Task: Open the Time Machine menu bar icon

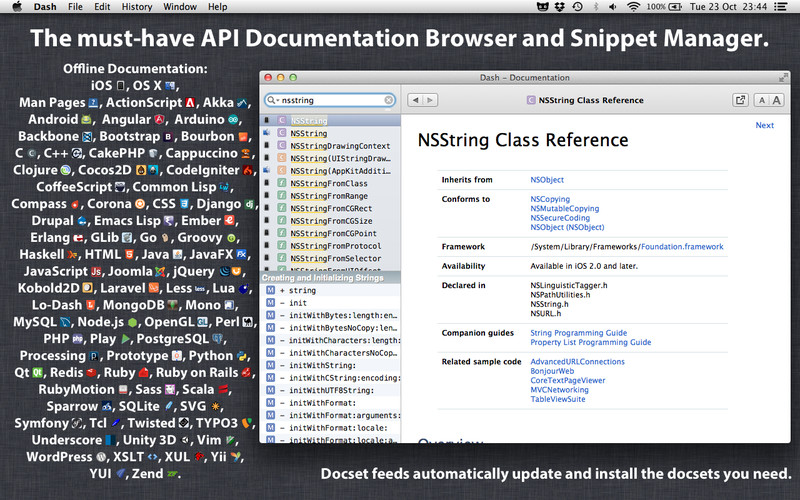Action: point(578,7)
